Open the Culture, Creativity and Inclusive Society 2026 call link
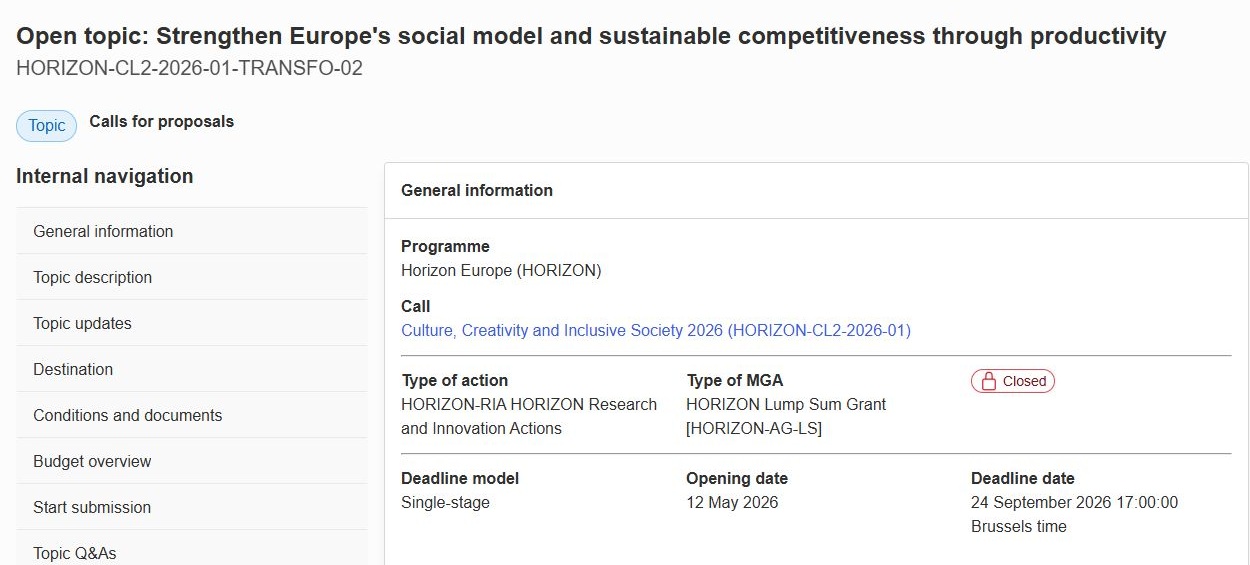 [x=656, y=330]
